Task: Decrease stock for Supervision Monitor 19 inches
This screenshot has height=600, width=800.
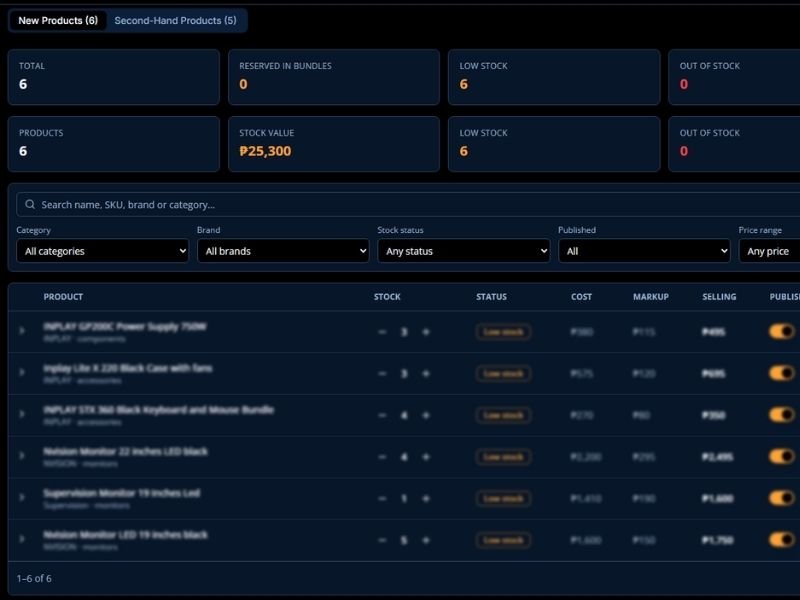Action: 382,498
